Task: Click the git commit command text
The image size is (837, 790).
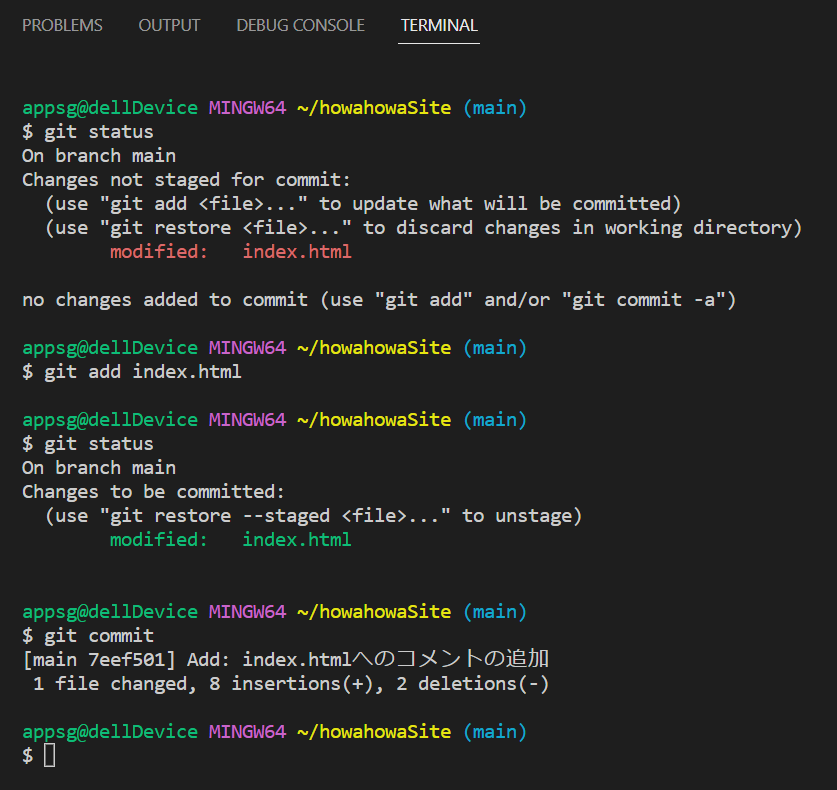Action: point(98,635)
